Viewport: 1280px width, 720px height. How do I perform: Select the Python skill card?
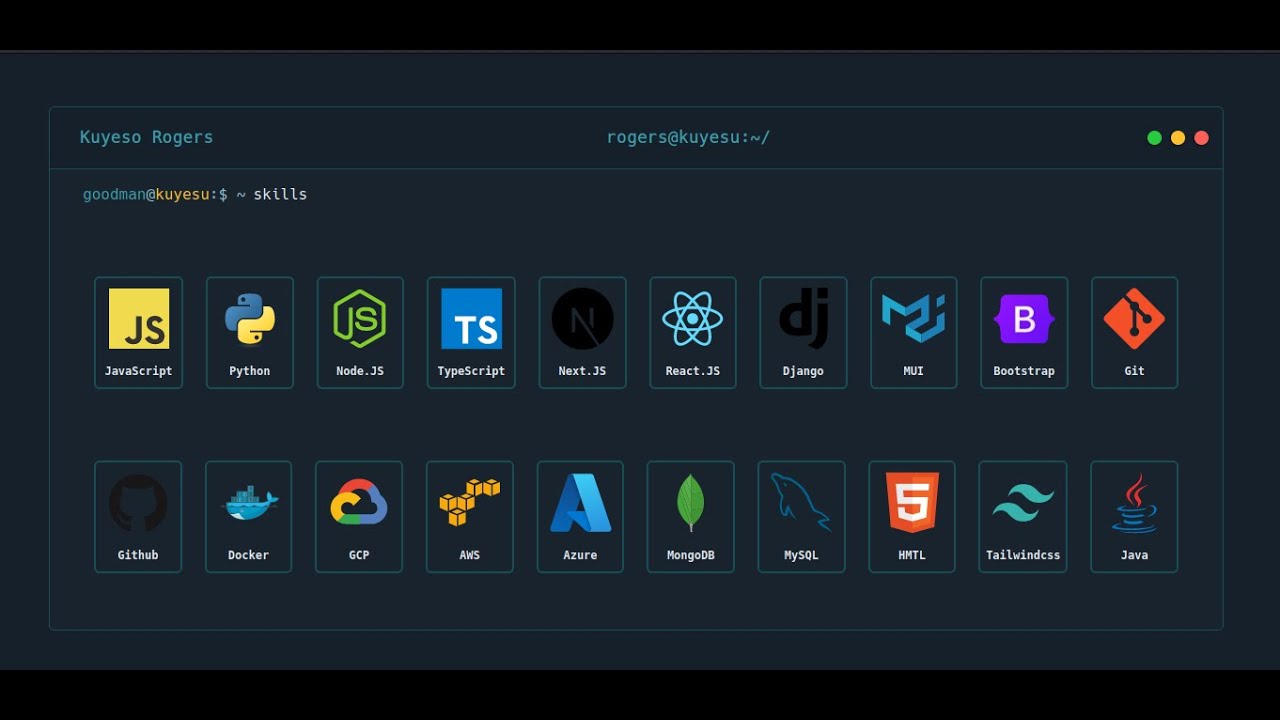[x=250, y=333]
